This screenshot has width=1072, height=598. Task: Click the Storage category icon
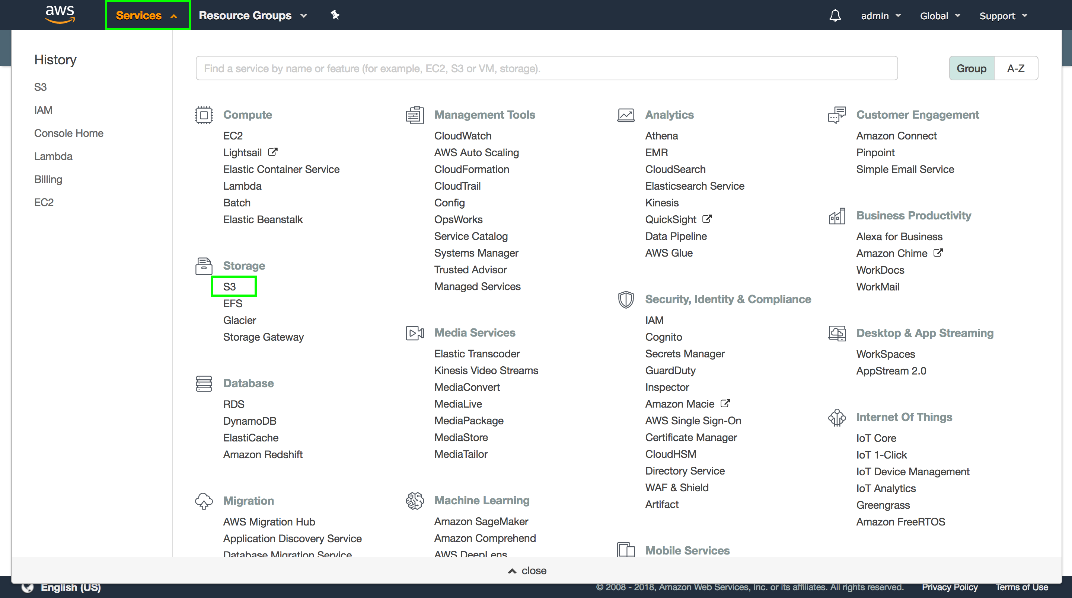(204, 266)
